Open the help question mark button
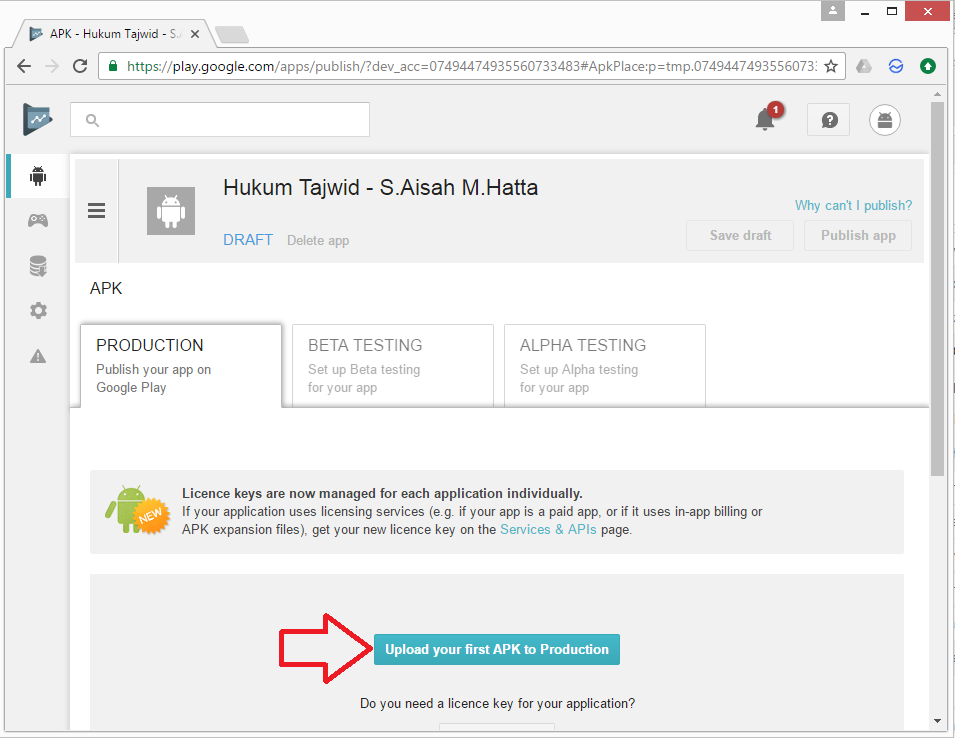The image size is (955, 738). [829, 120]
